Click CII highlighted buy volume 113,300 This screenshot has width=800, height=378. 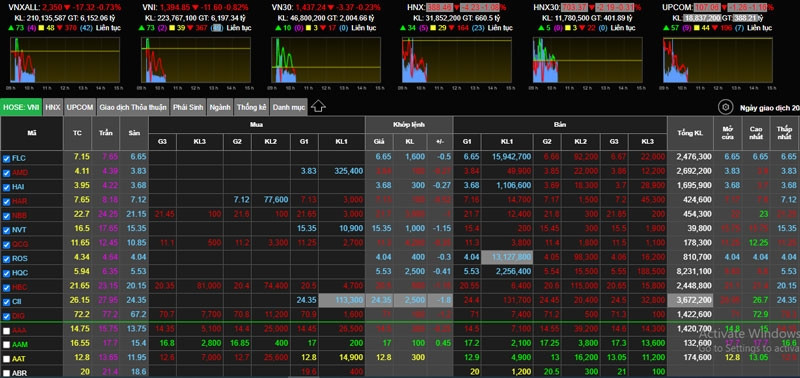pos(349,300)
